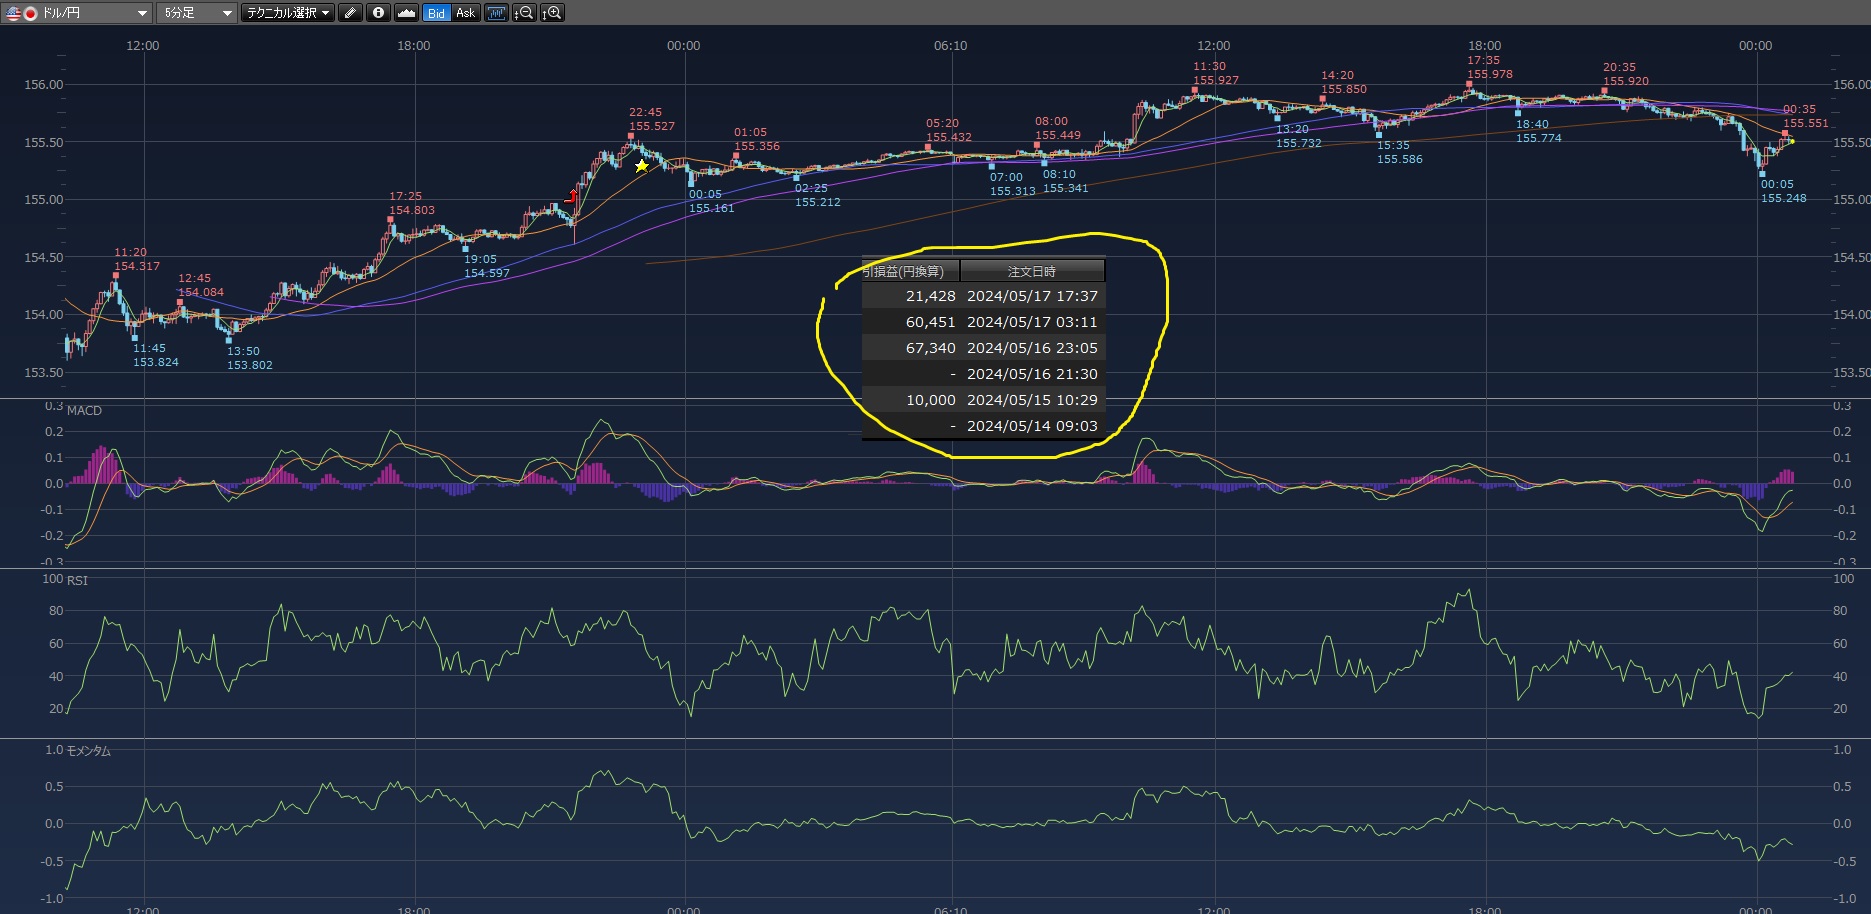Select the pencil drawing tool
1871x914 pixels.
(350, 13)
